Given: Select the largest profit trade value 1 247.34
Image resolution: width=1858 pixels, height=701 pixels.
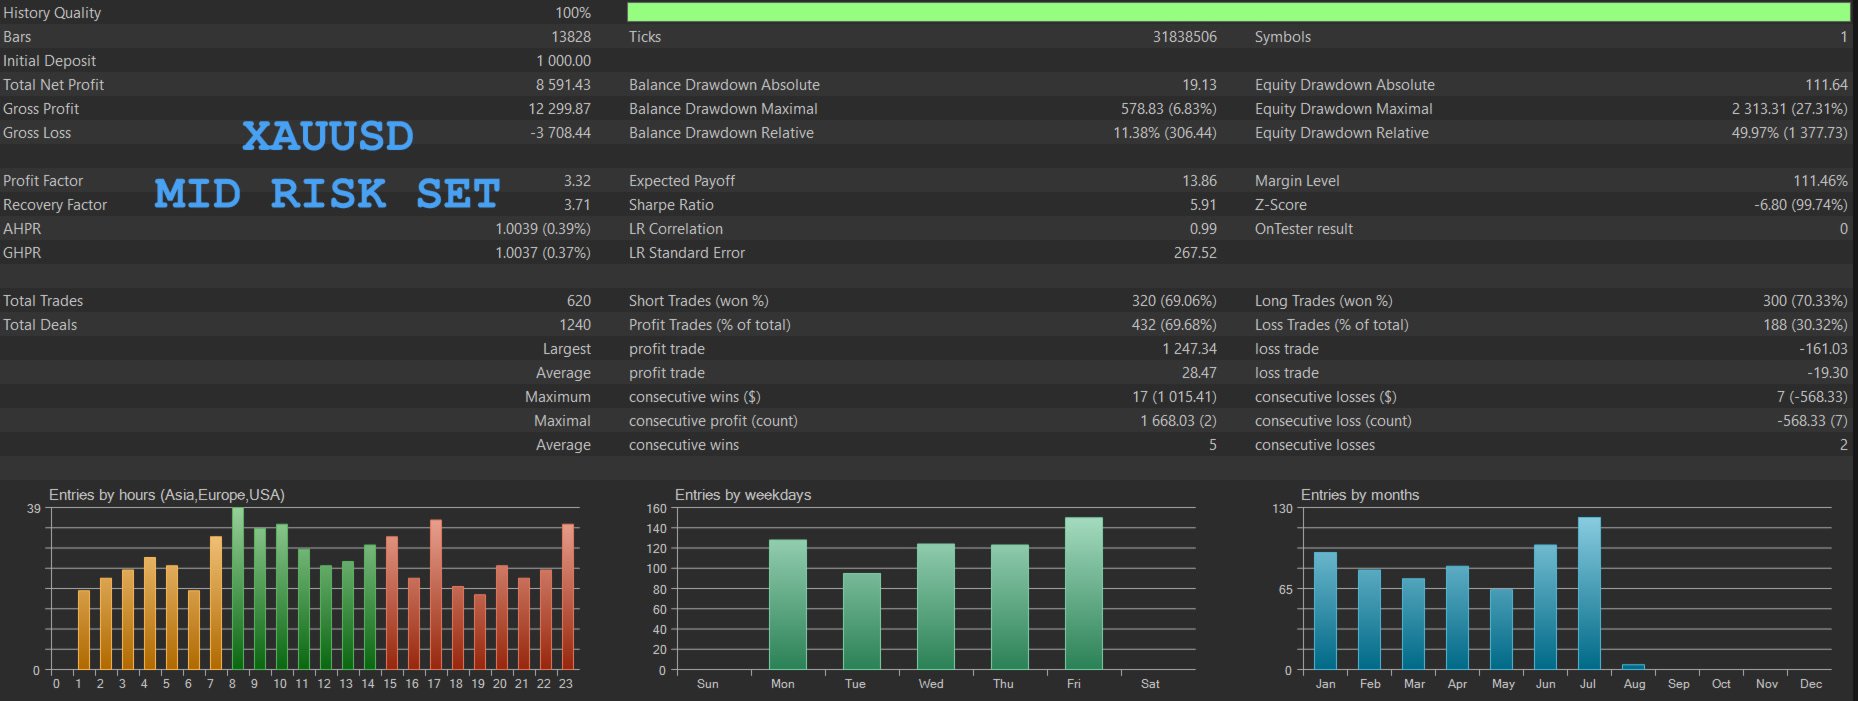Looking at the screenshot, I should tap(1190, 349).
